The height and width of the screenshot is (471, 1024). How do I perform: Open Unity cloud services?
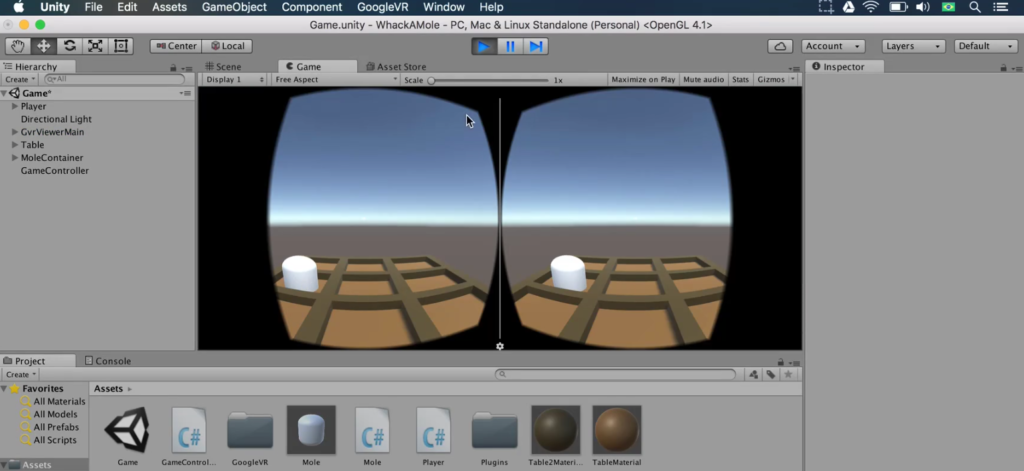(780, 46)
